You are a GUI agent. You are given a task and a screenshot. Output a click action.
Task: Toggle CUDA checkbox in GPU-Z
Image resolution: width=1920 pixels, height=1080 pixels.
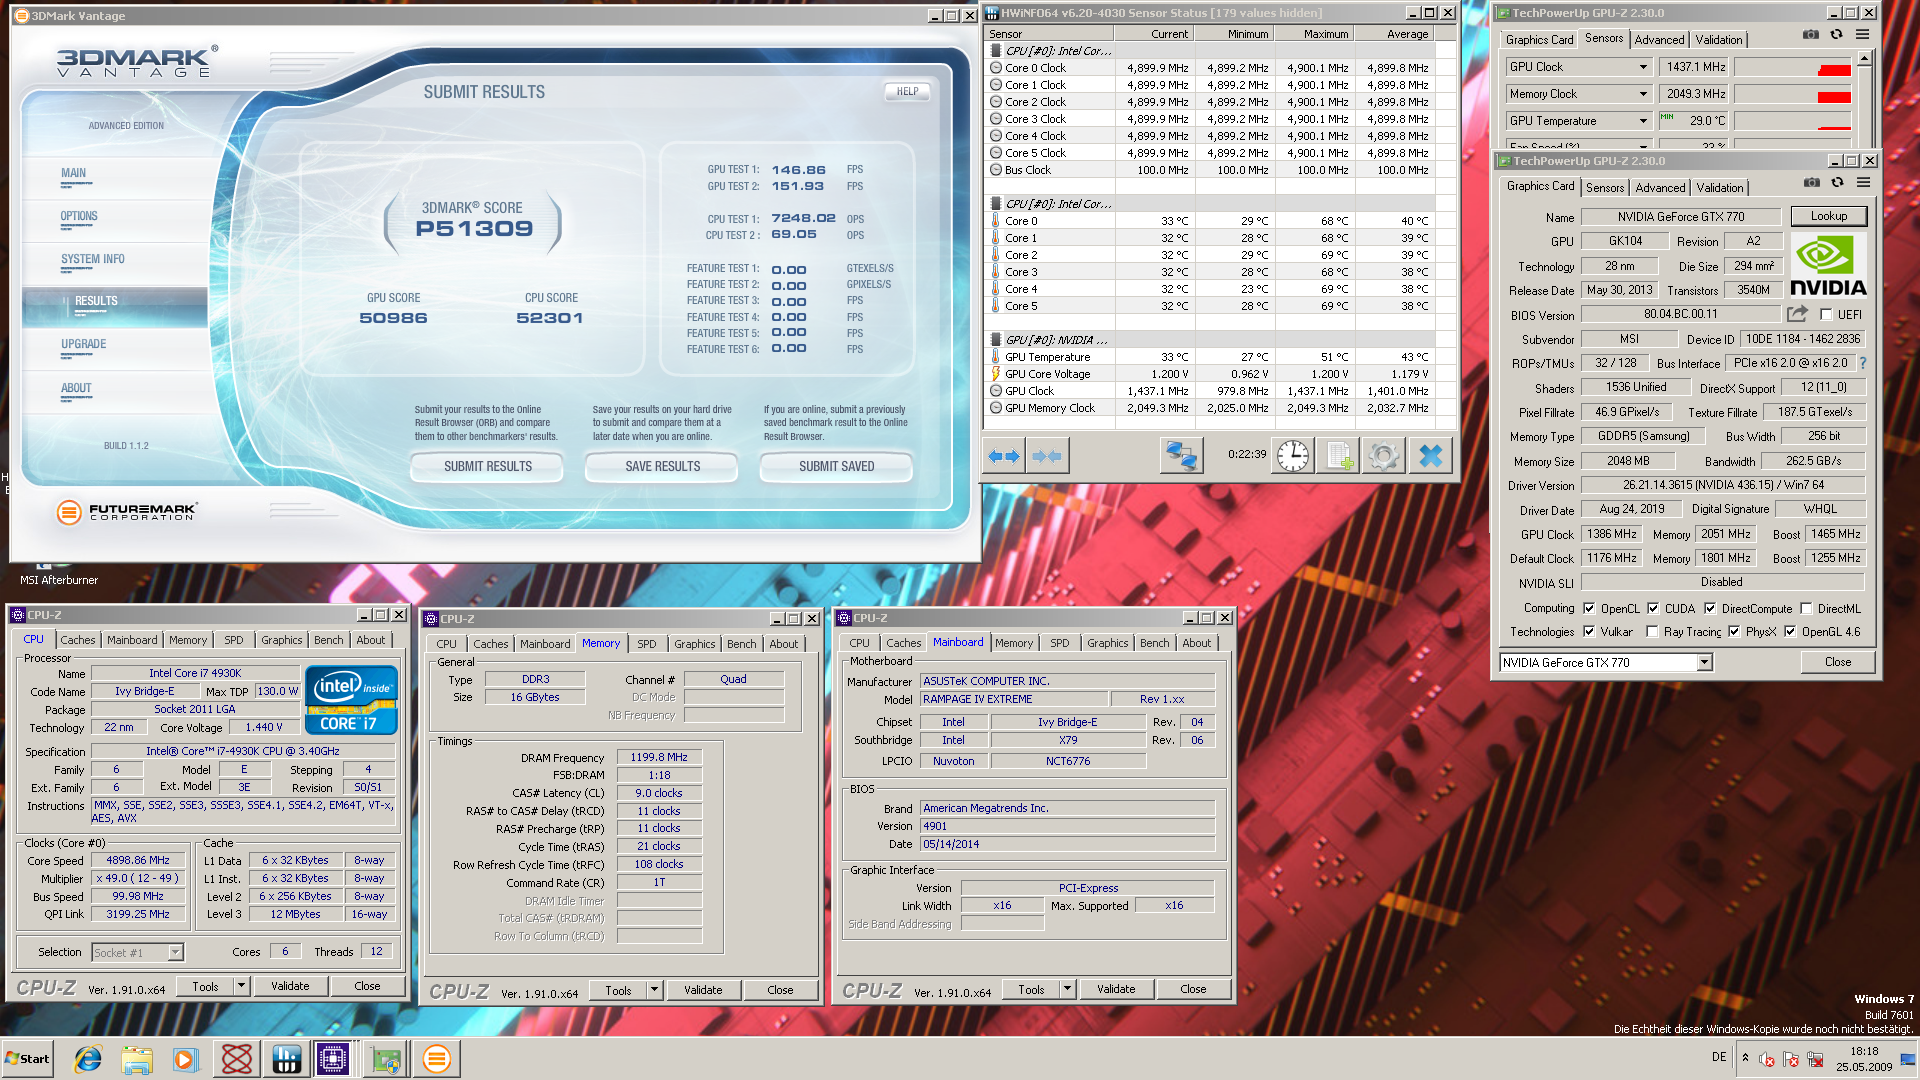(1653, 608)
